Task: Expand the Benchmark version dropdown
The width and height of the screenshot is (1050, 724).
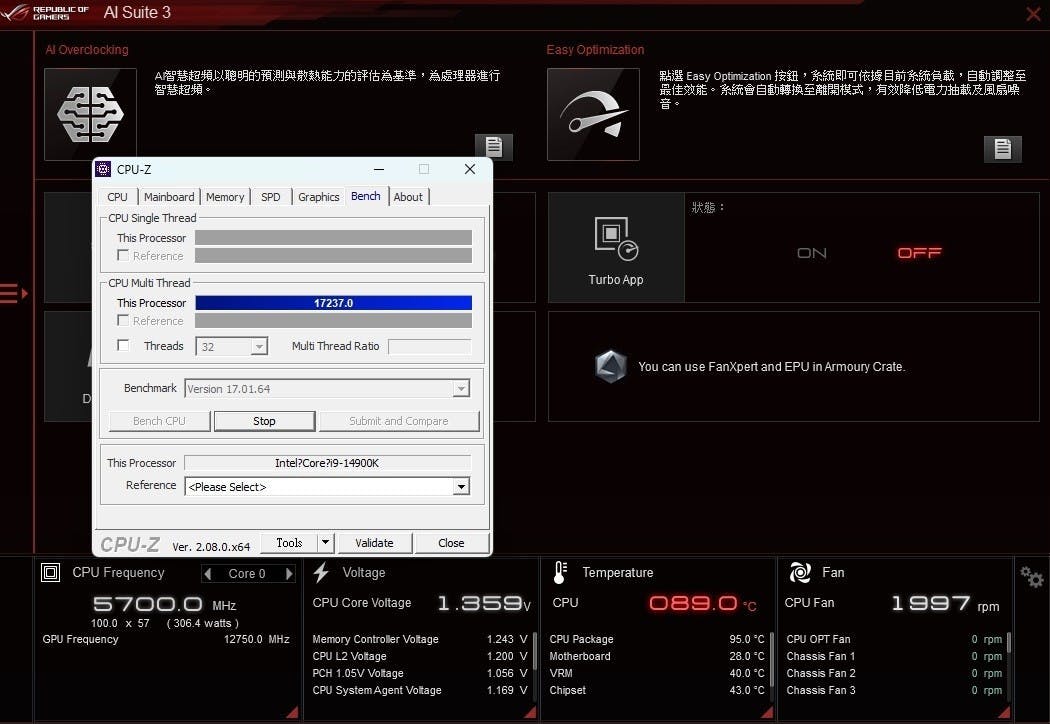Action: [461, 389]
